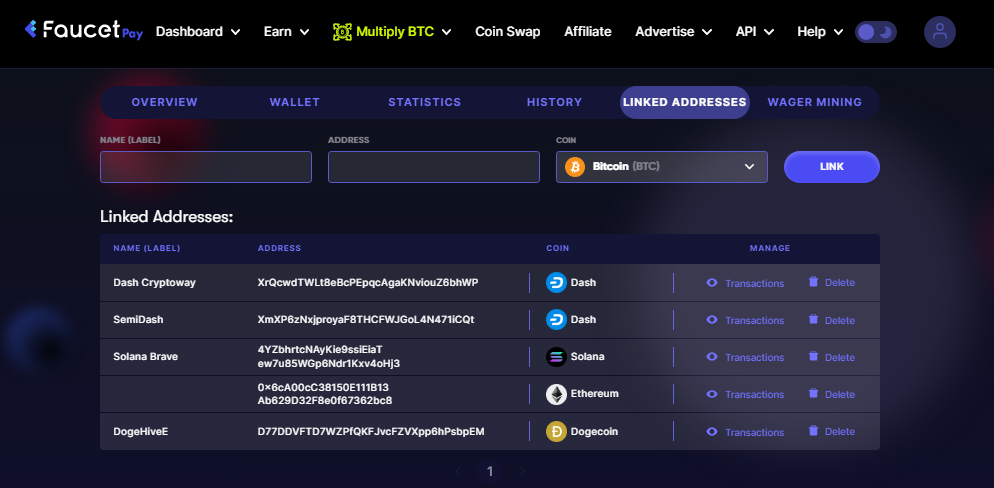Click trash icon in the Ethereum row
The width and height of the screenshot is (994, 488).
pyautogui.click(x=813, y=394)
